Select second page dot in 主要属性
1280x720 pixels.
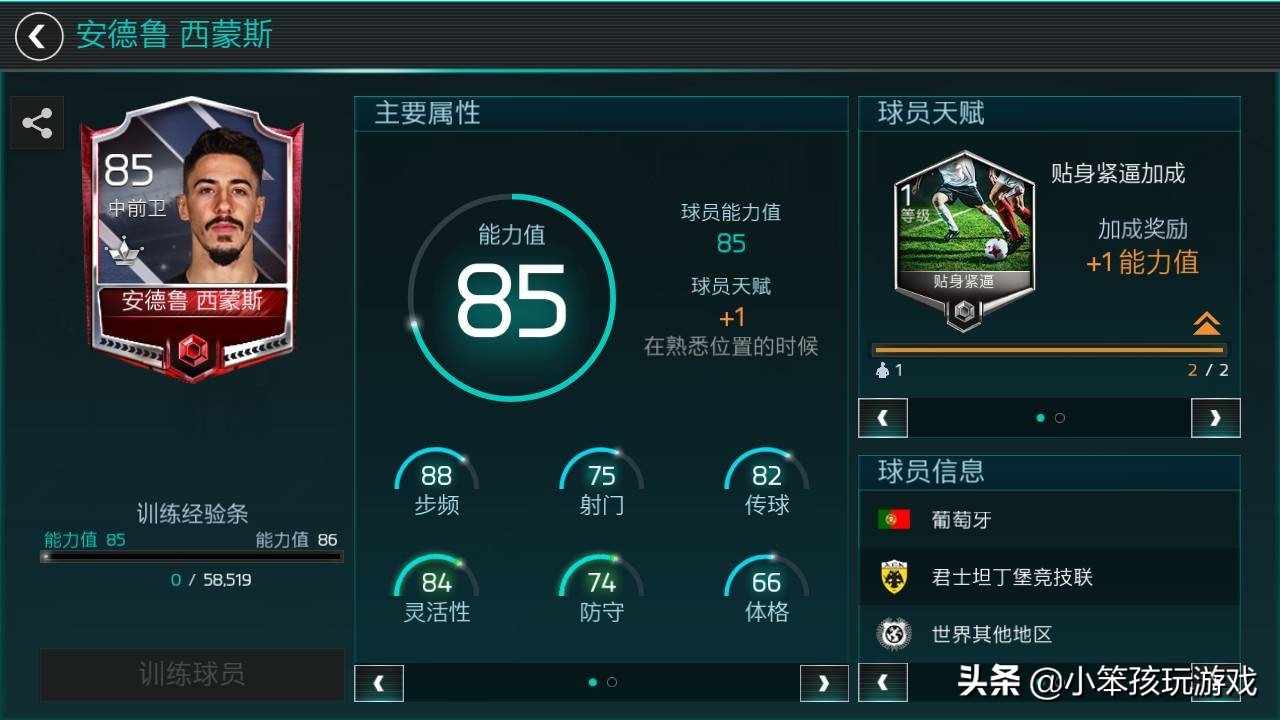(612, 682)
